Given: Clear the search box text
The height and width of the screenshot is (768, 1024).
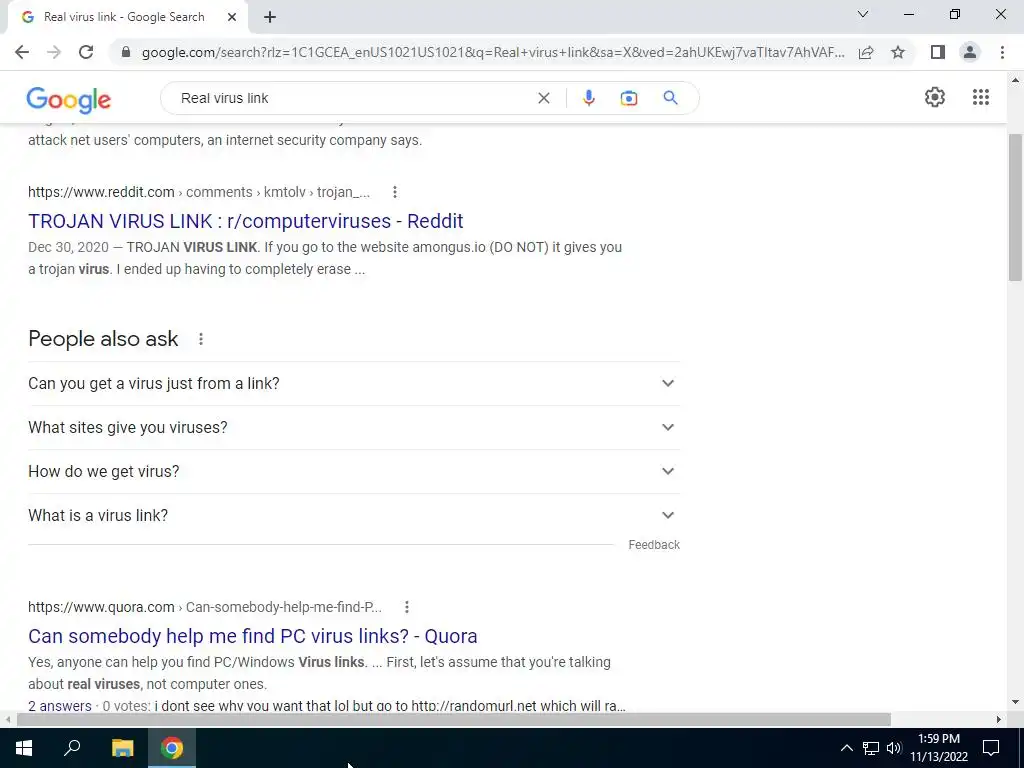Looking at the screenshot, I should 543,98.
